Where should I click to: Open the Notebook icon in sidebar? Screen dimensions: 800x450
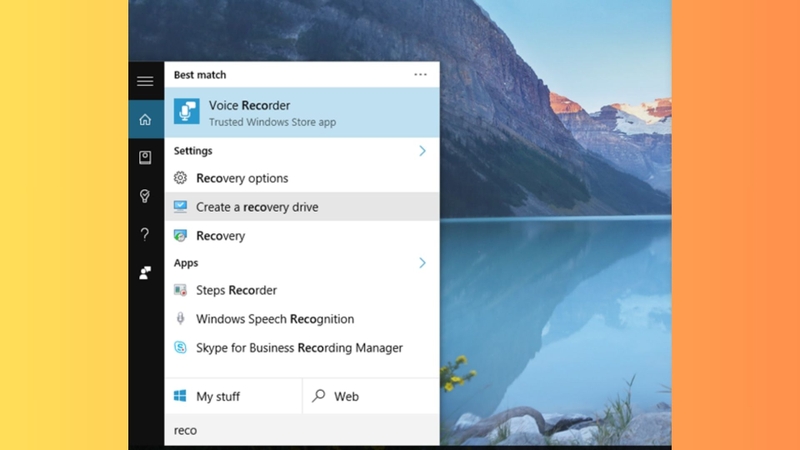click(145, 157)
